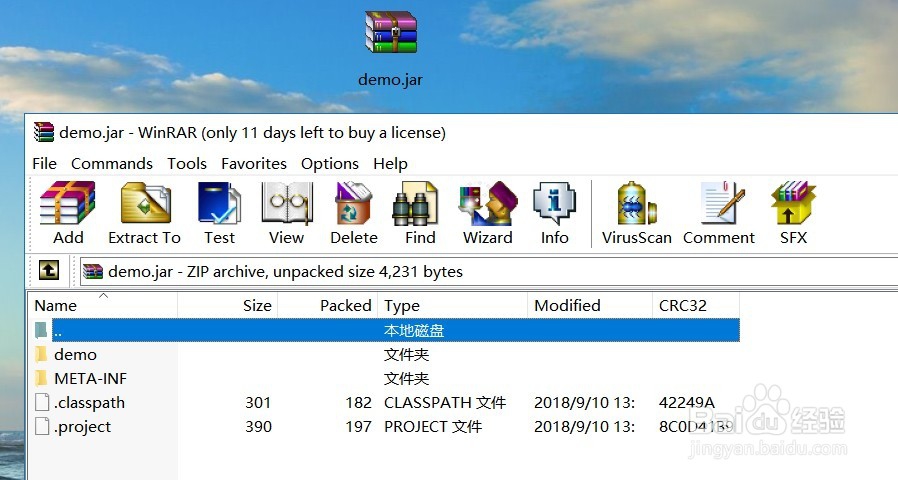Click the '本地磁盘' type cell
The image size is (898, 480).
pyautogui.click(x=413, y=331)
